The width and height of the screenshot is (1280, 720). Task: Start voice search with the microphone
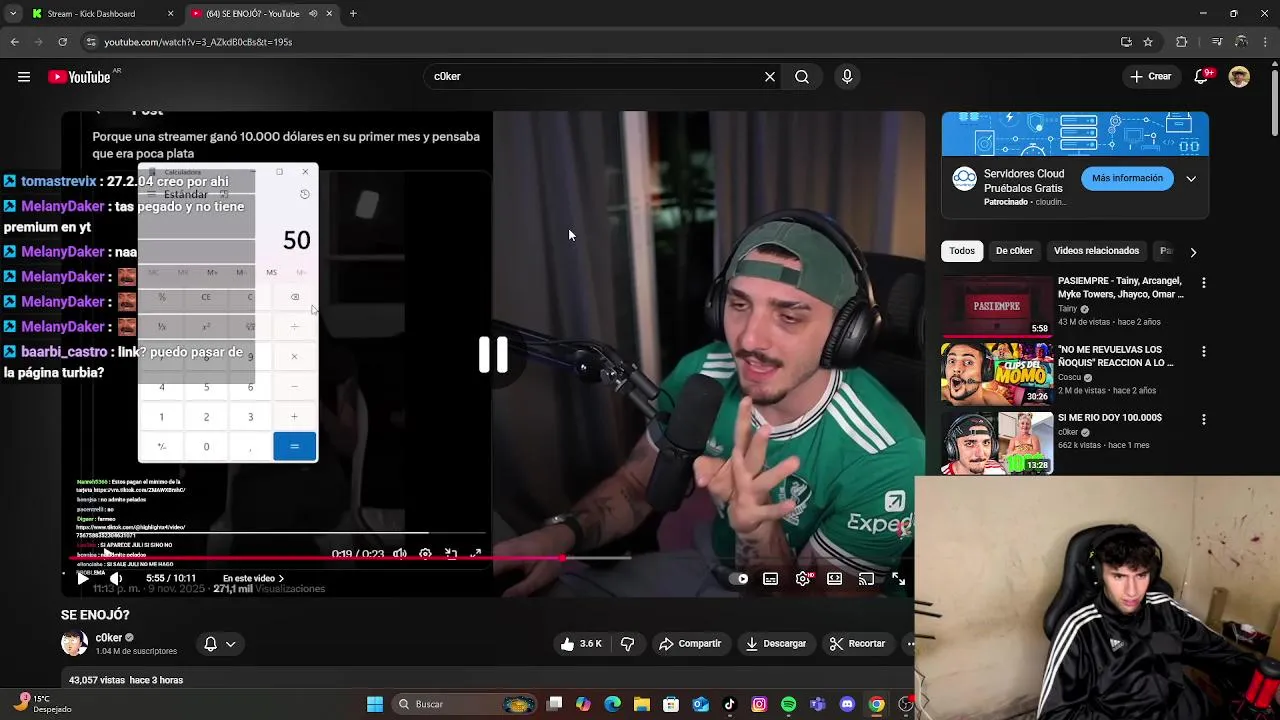pyautogui.click(x=847, y=77)
